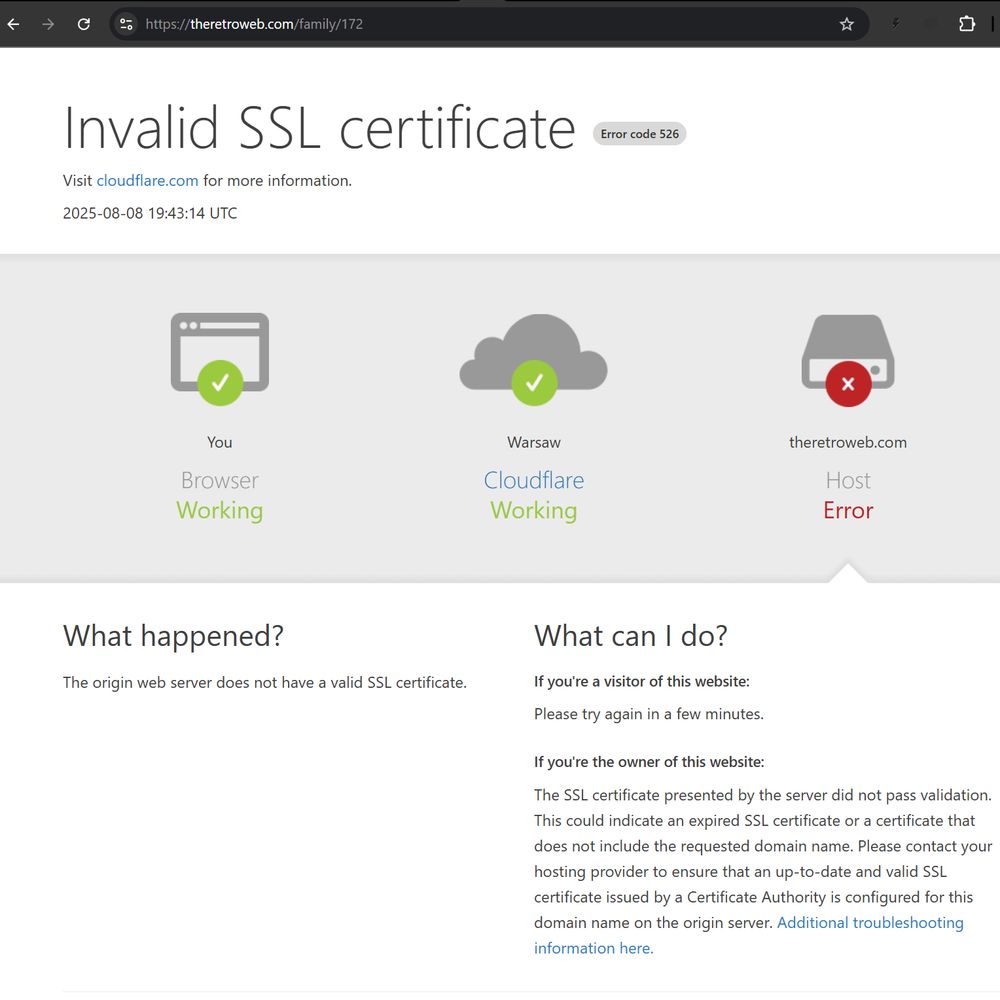
Task: Open the cloudflare.com link
Action: pyautogui.click(x=147, y=180)
